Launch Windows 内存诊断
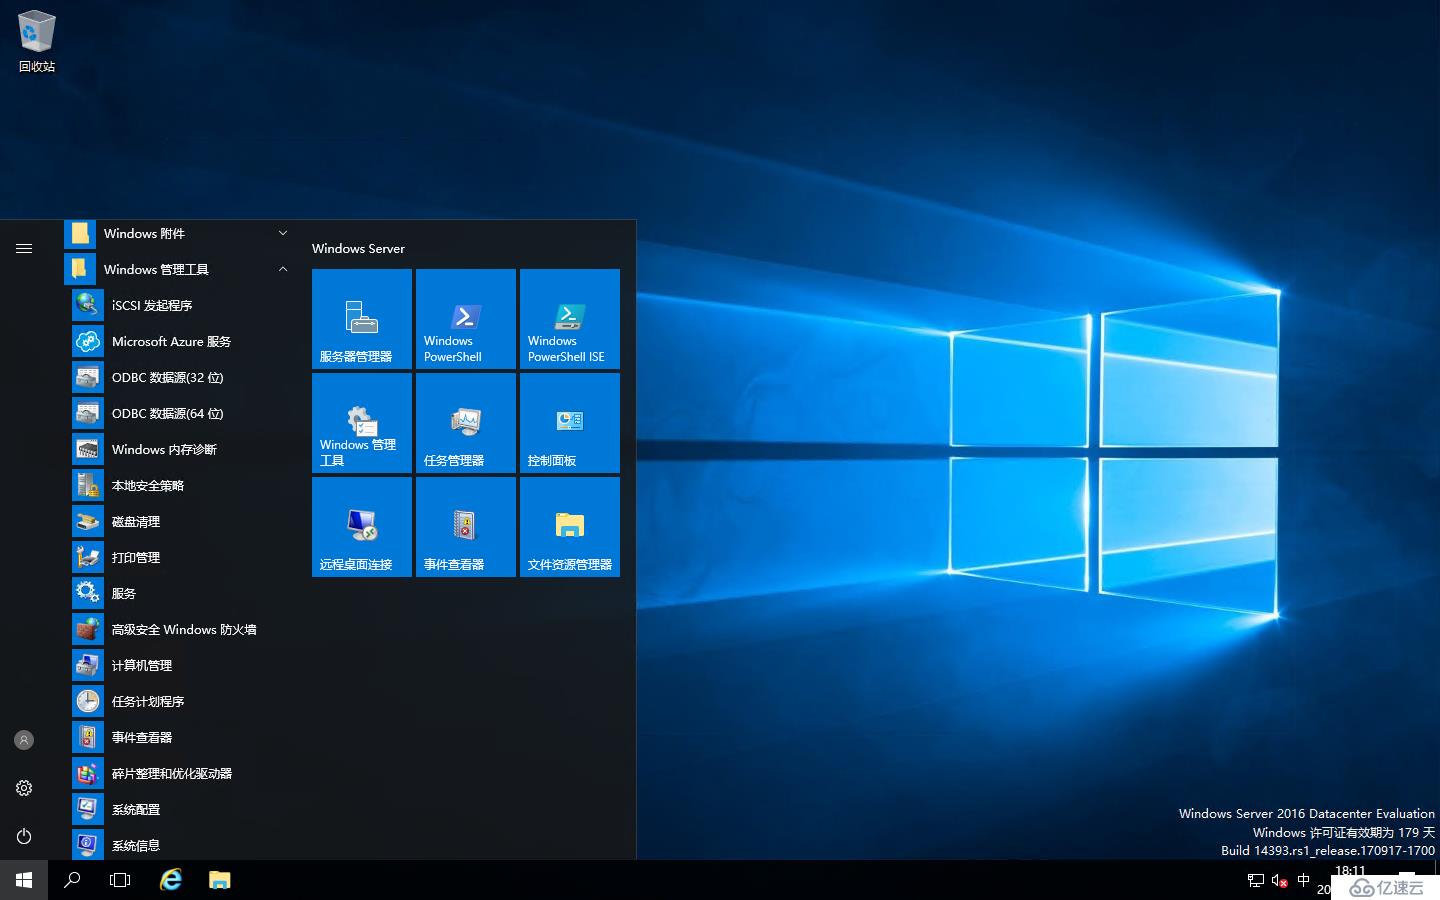 point(180,449)
